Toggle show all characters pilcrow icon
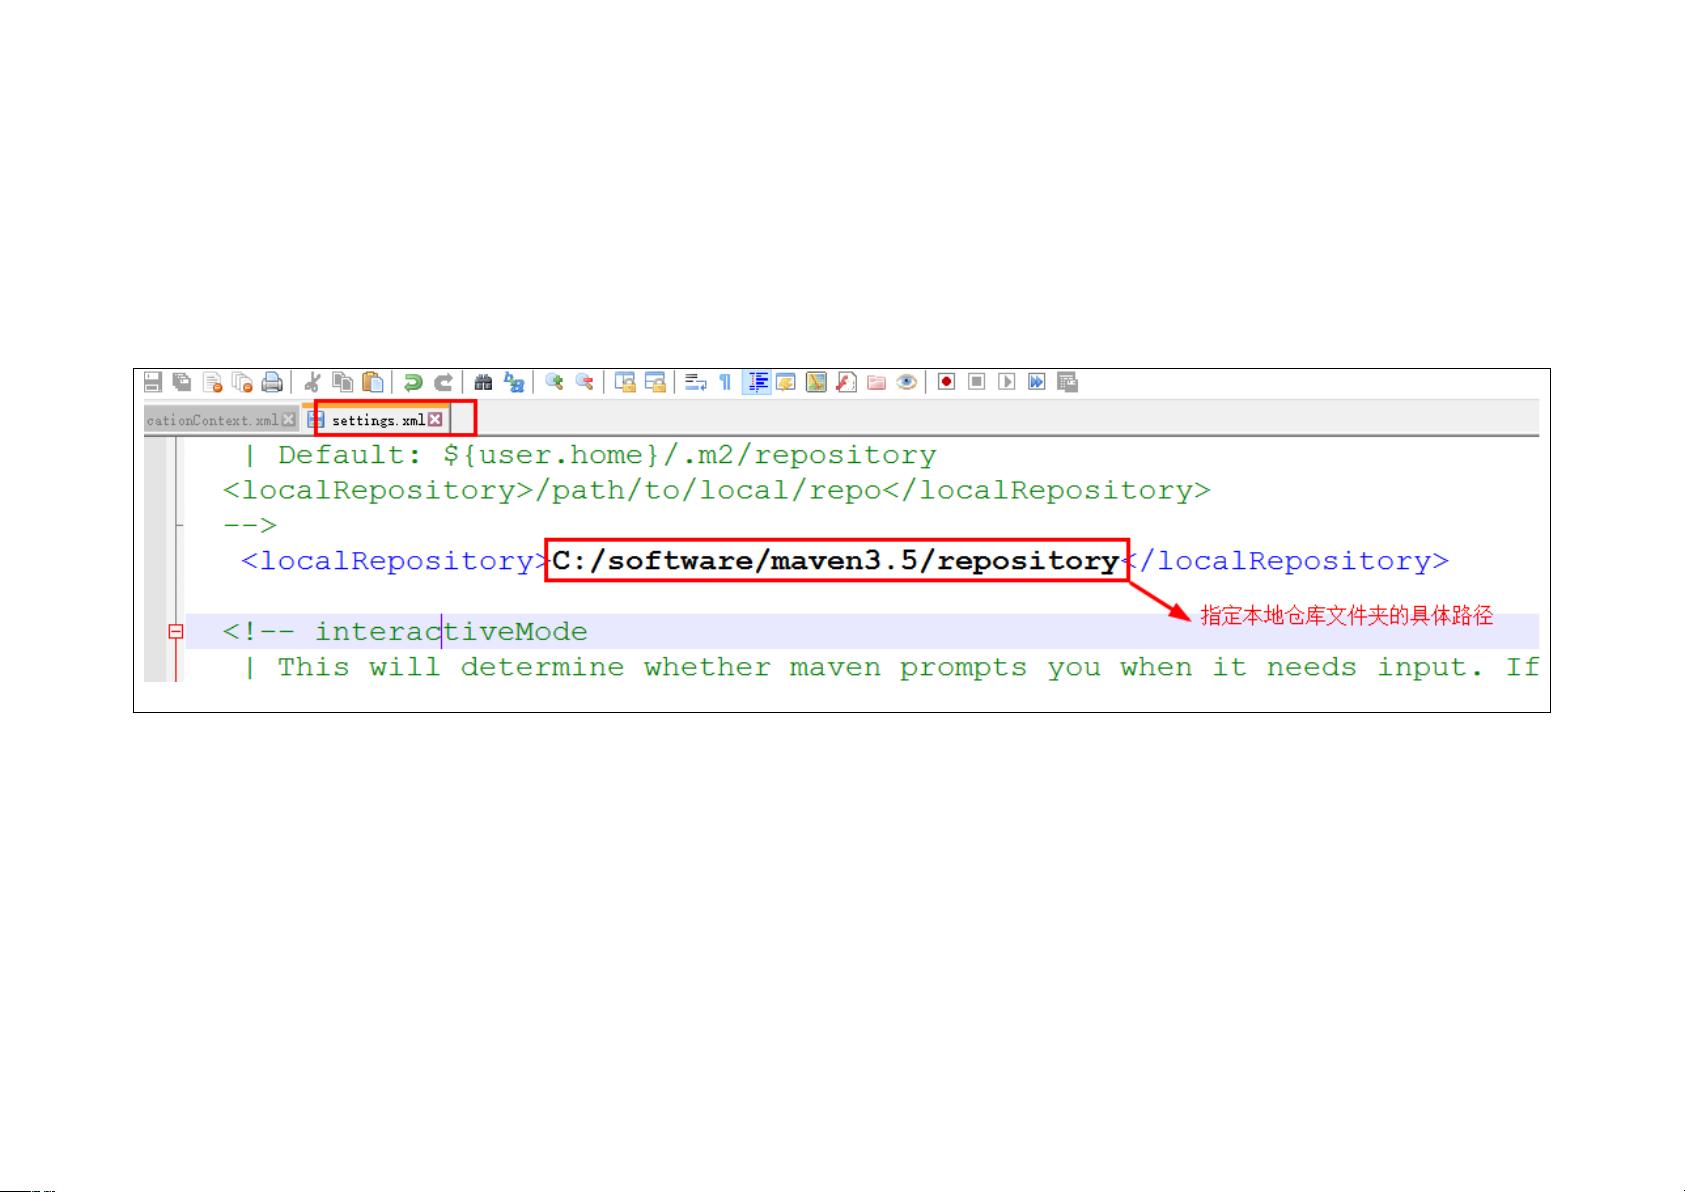The image size is (1685, 1192). point(726,382)
